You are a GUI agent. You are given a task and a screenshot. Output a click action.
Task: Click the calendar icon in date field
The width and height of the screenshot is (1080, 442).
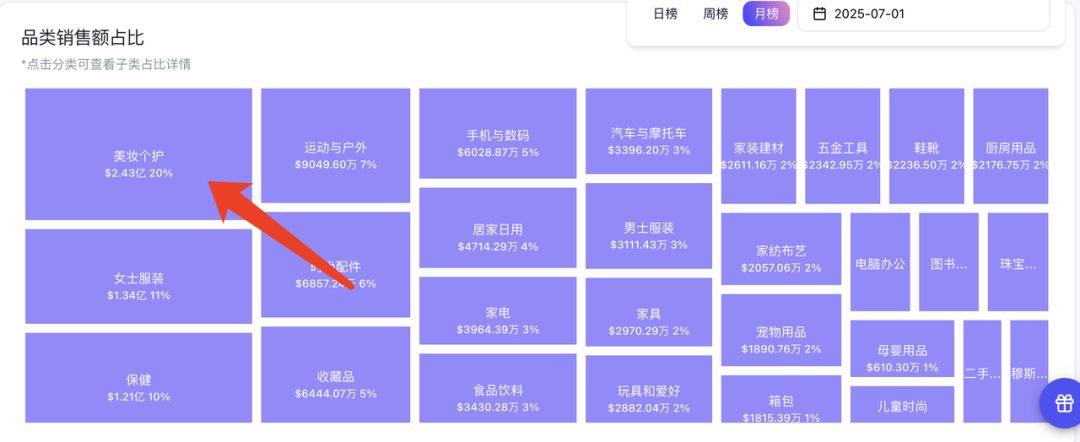[820, 14]
